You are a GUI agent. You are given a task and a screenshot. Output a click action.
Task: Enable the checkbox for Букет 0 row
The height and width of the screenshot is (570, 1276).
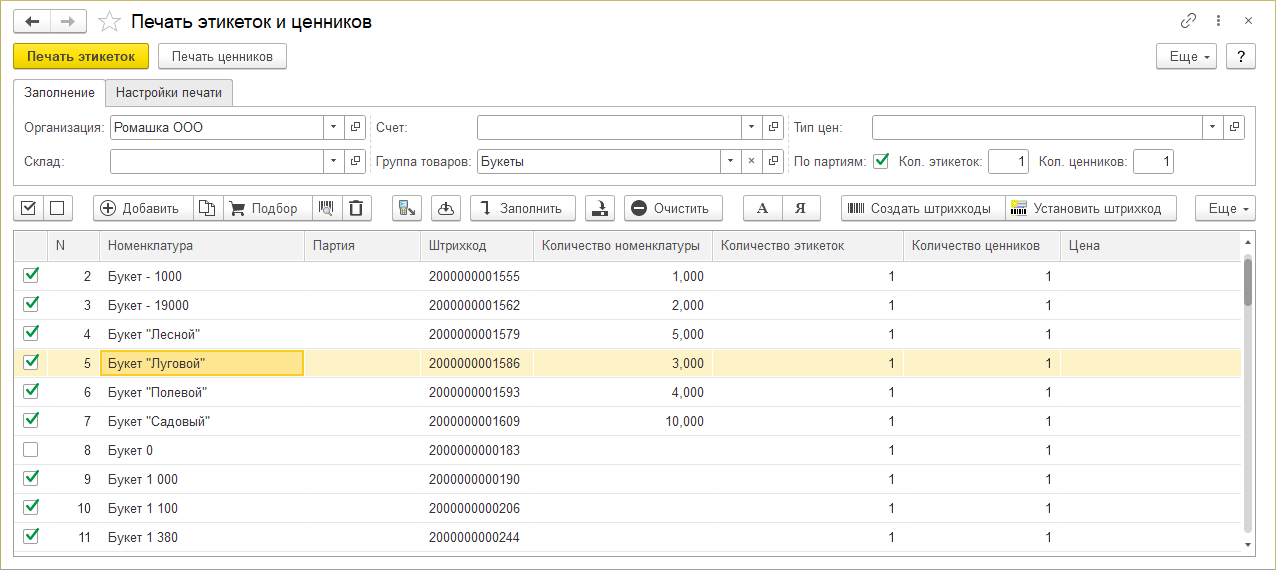point(31,450)
